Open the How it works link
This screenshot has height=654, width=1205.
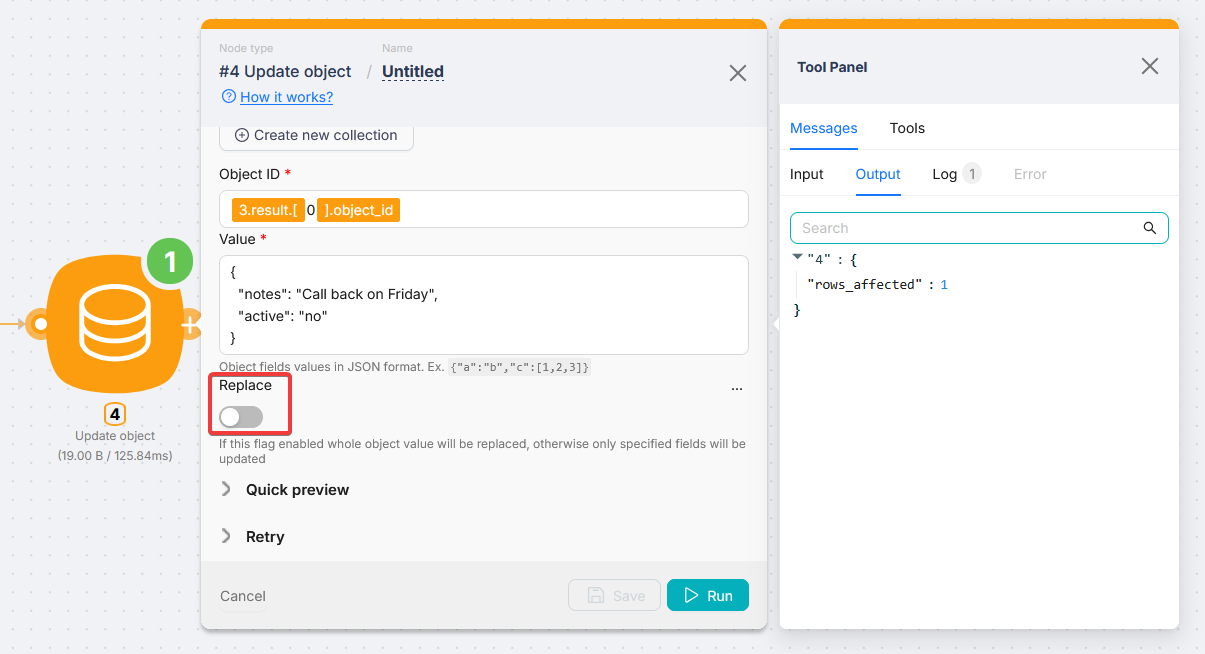(x=286, y=97)
